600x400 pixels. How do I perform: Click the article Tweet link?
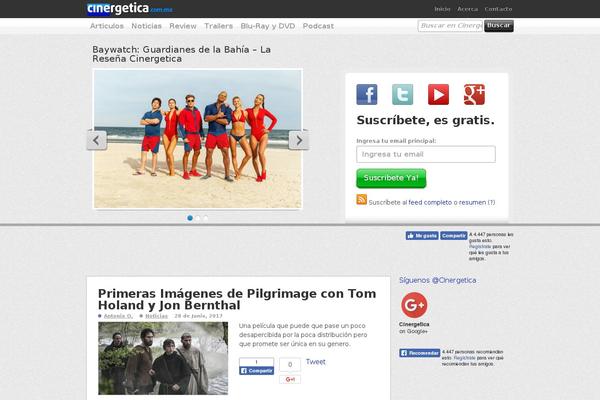(x=315, y=362)
